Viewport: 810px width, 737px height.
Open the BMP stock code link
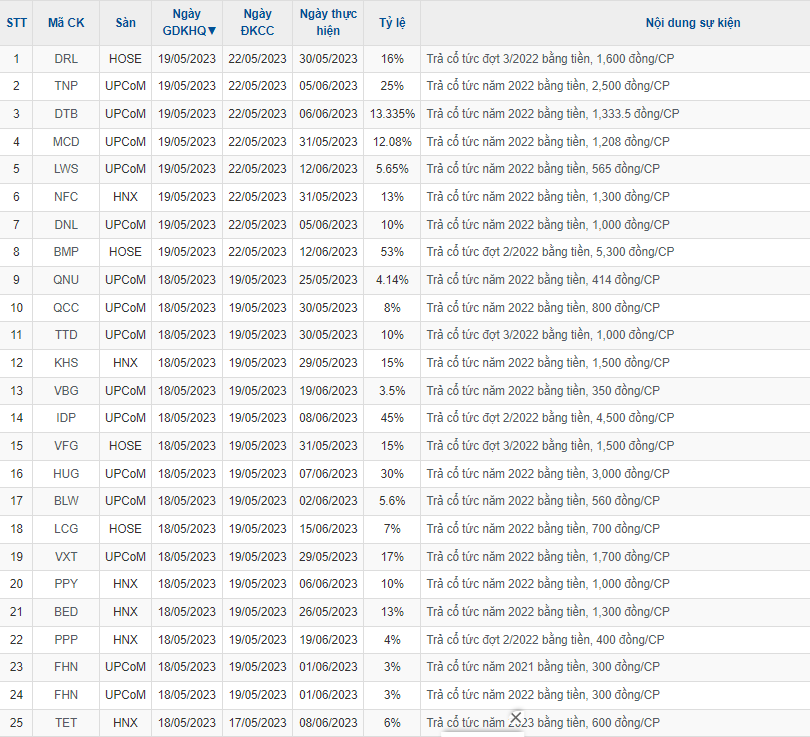[x=66, y=252]
